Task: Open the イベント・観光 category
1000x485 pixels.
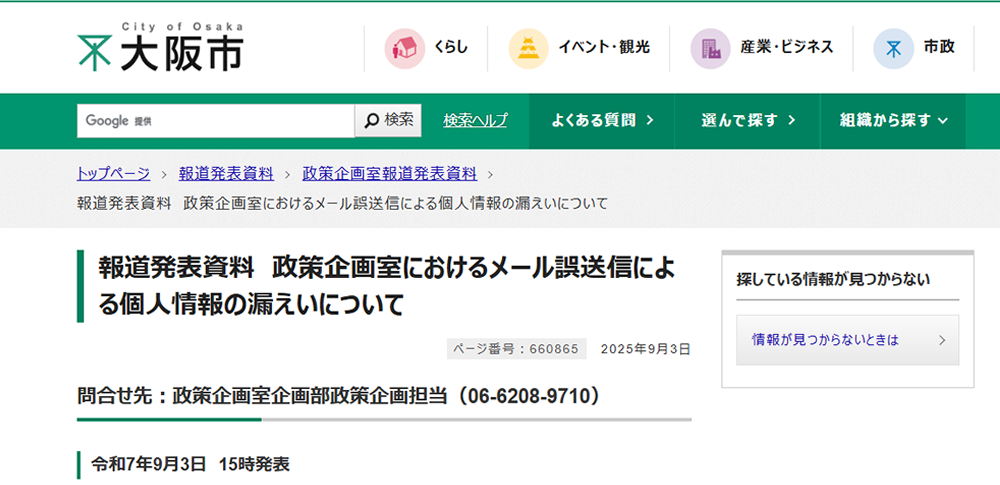Action: (x=579, y=48)
